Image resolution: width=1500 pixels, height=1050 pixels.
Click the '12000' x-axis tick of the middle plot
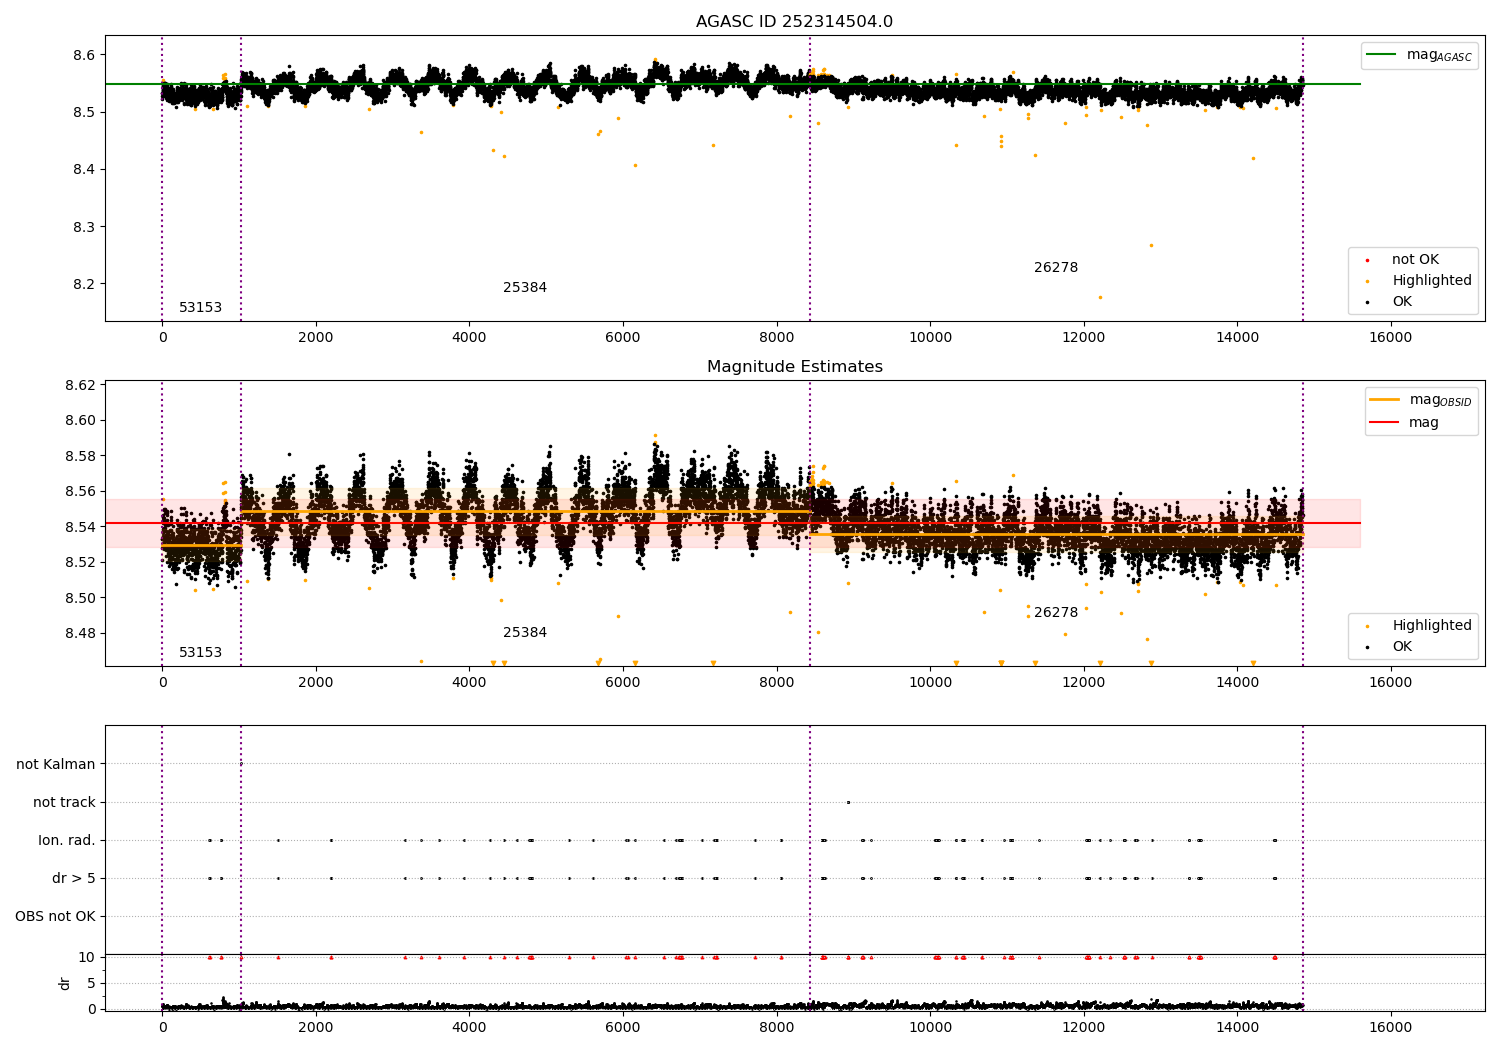pyautogui.click(x=1083, y=683)
